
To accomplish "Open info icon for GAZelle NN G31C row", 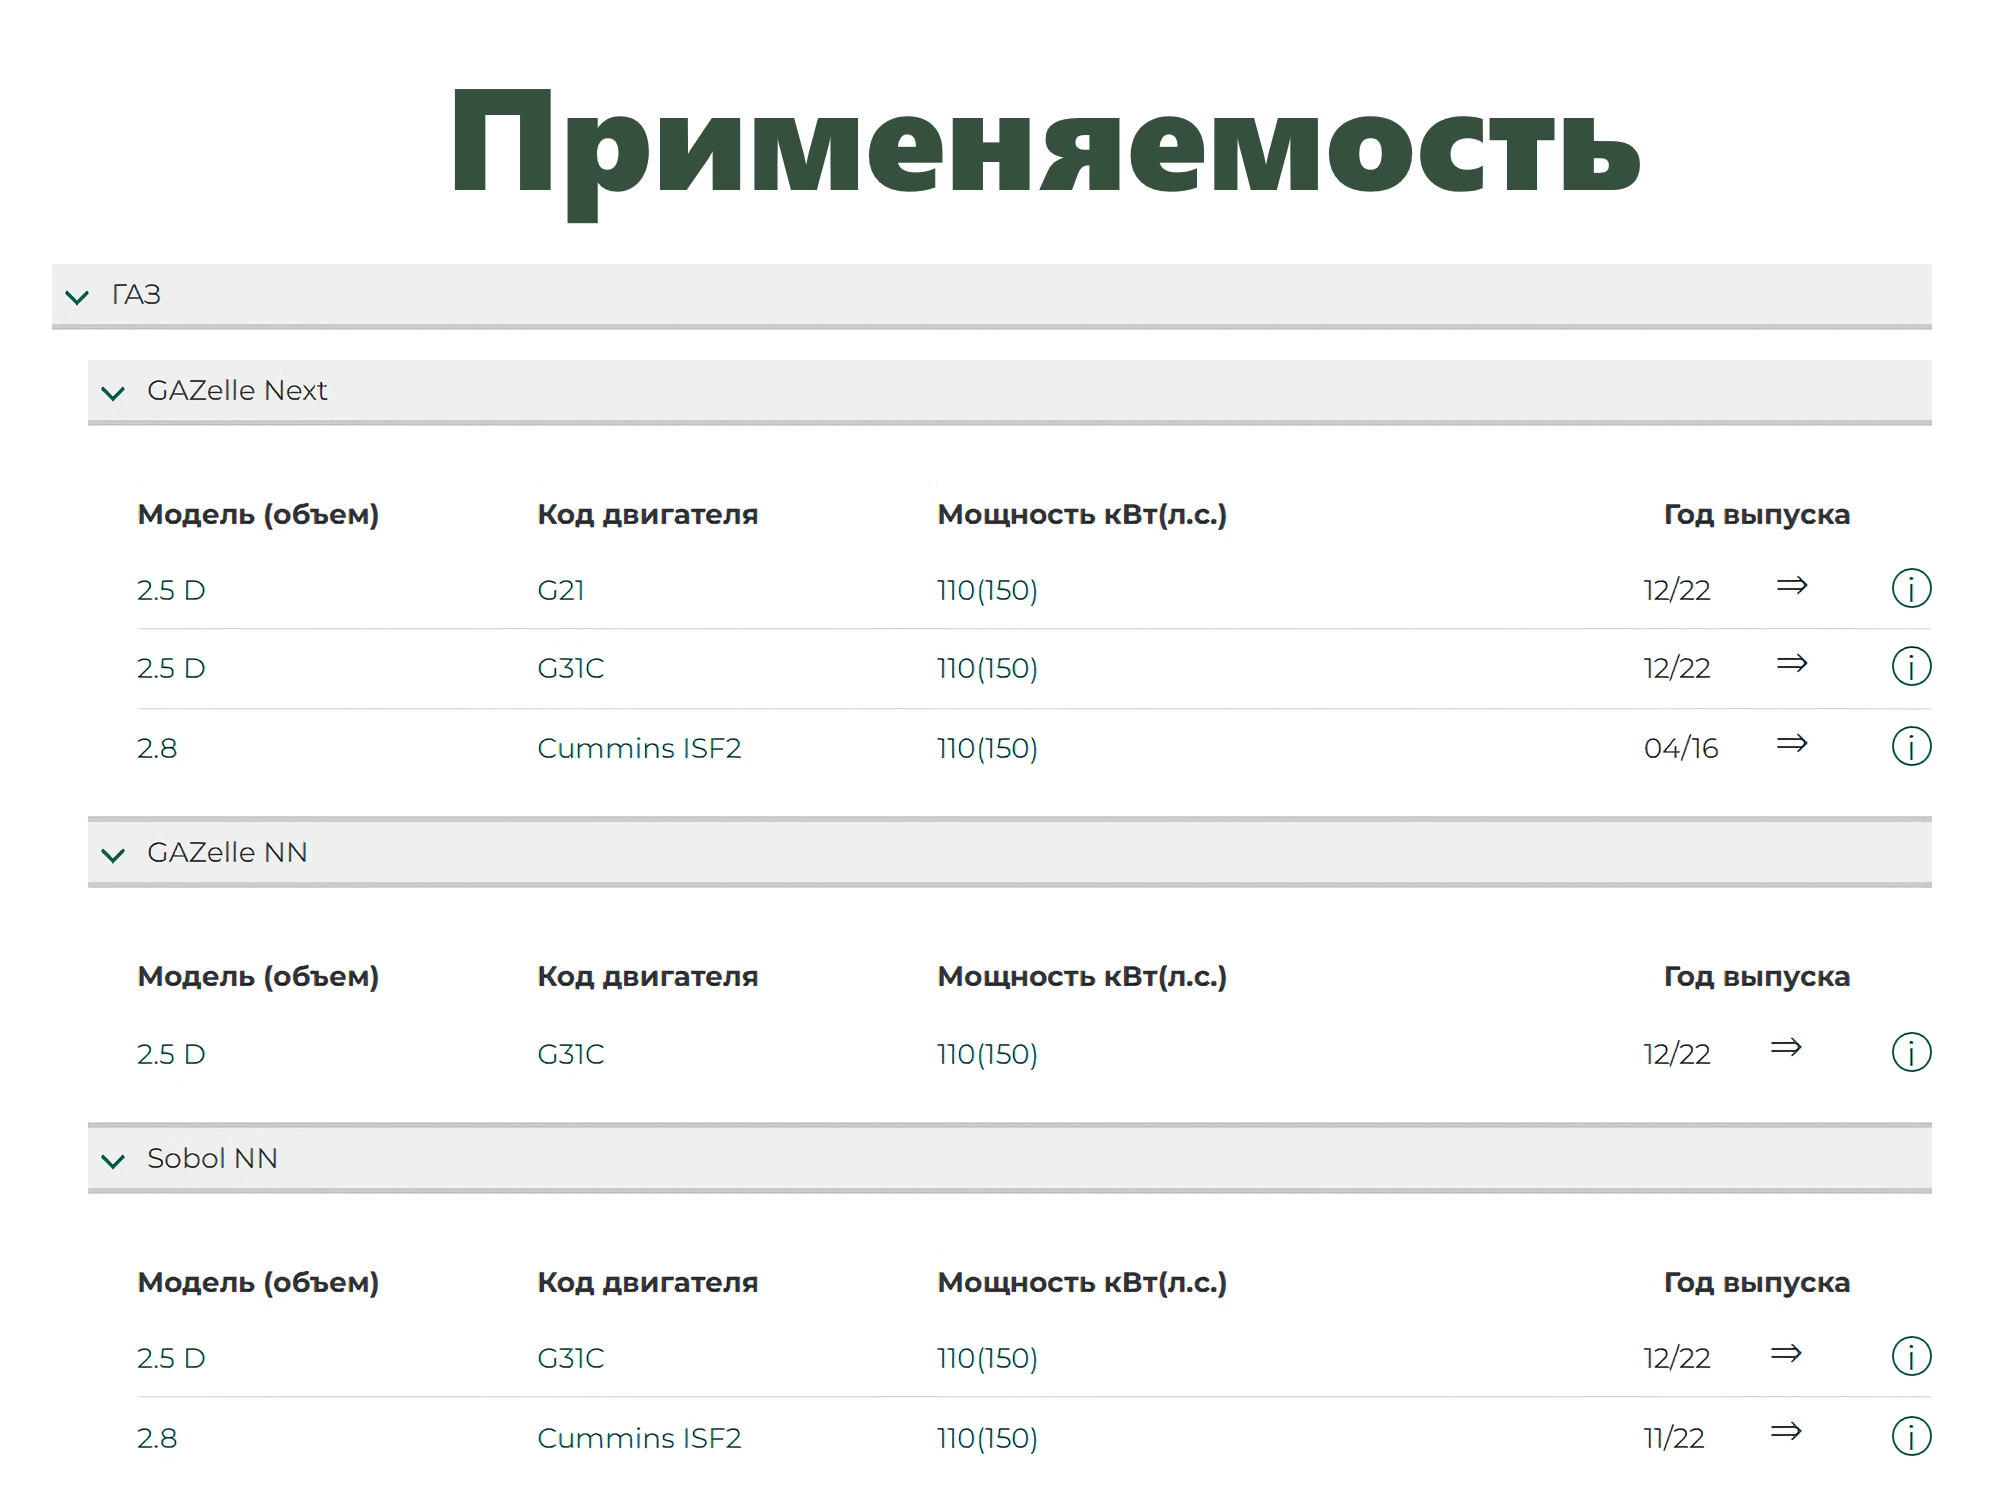I will pyautogui.click(x=1911, y=1052).
